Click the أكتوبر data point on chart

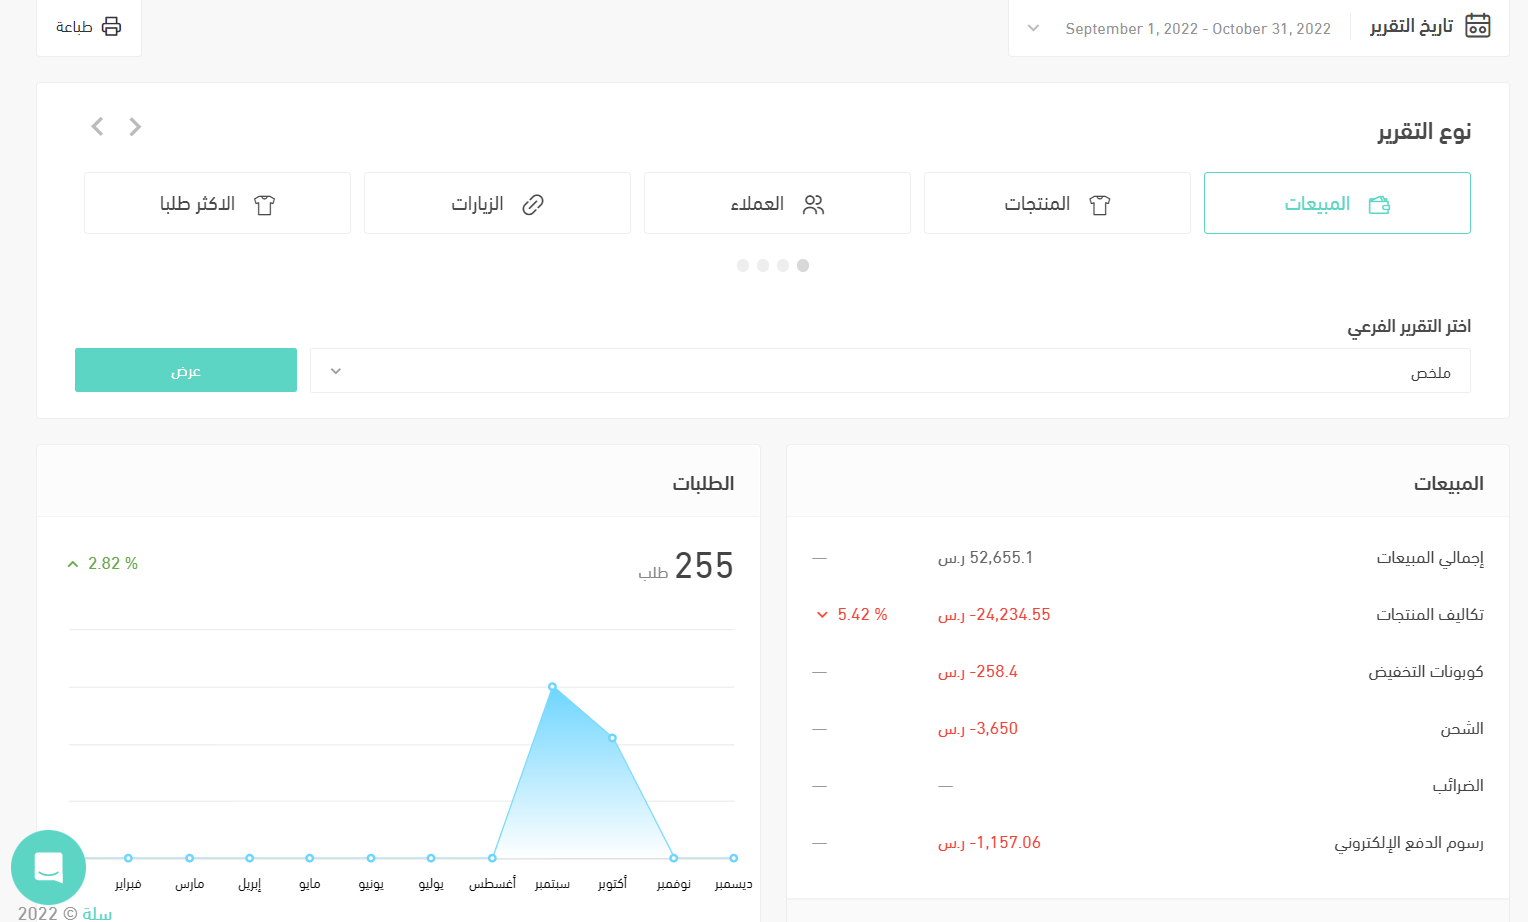[x=612, y=738]
